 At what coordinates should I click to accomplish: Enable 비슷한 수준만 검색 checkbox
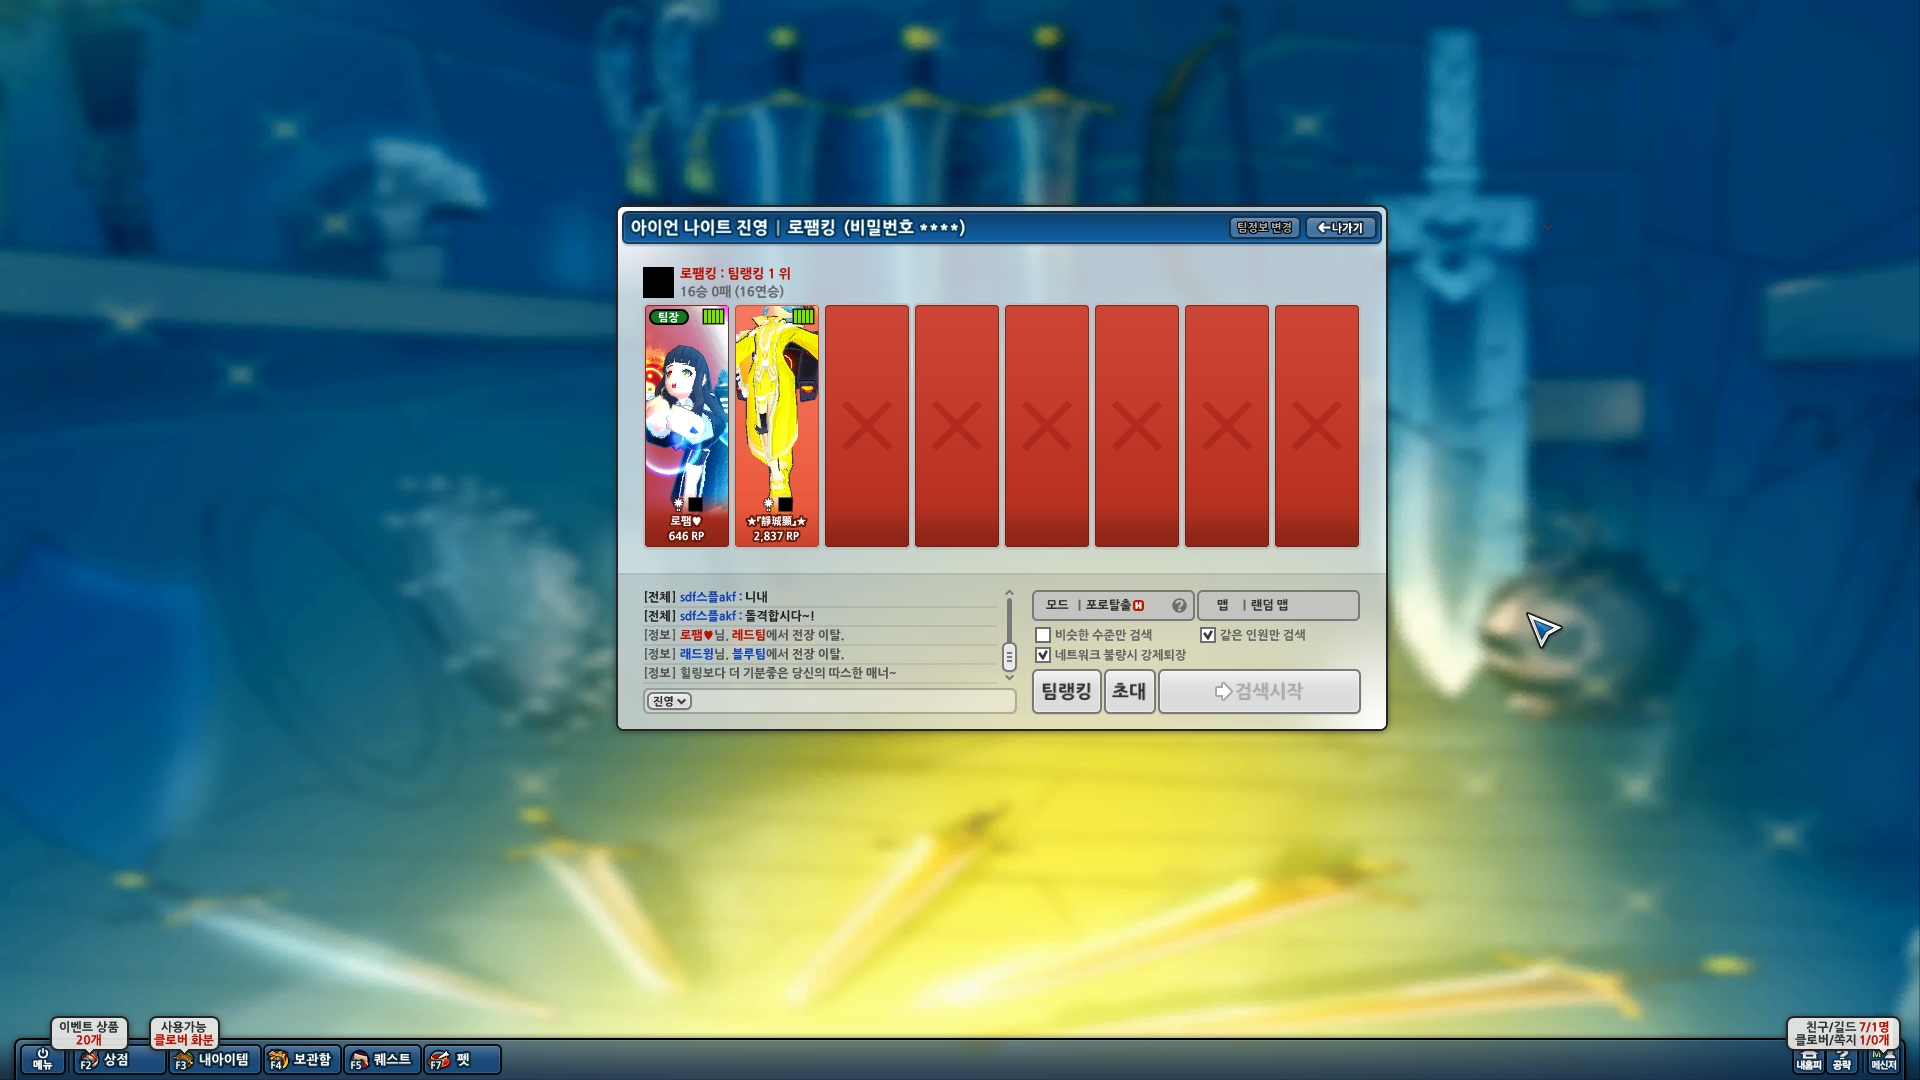(1043, 635)
